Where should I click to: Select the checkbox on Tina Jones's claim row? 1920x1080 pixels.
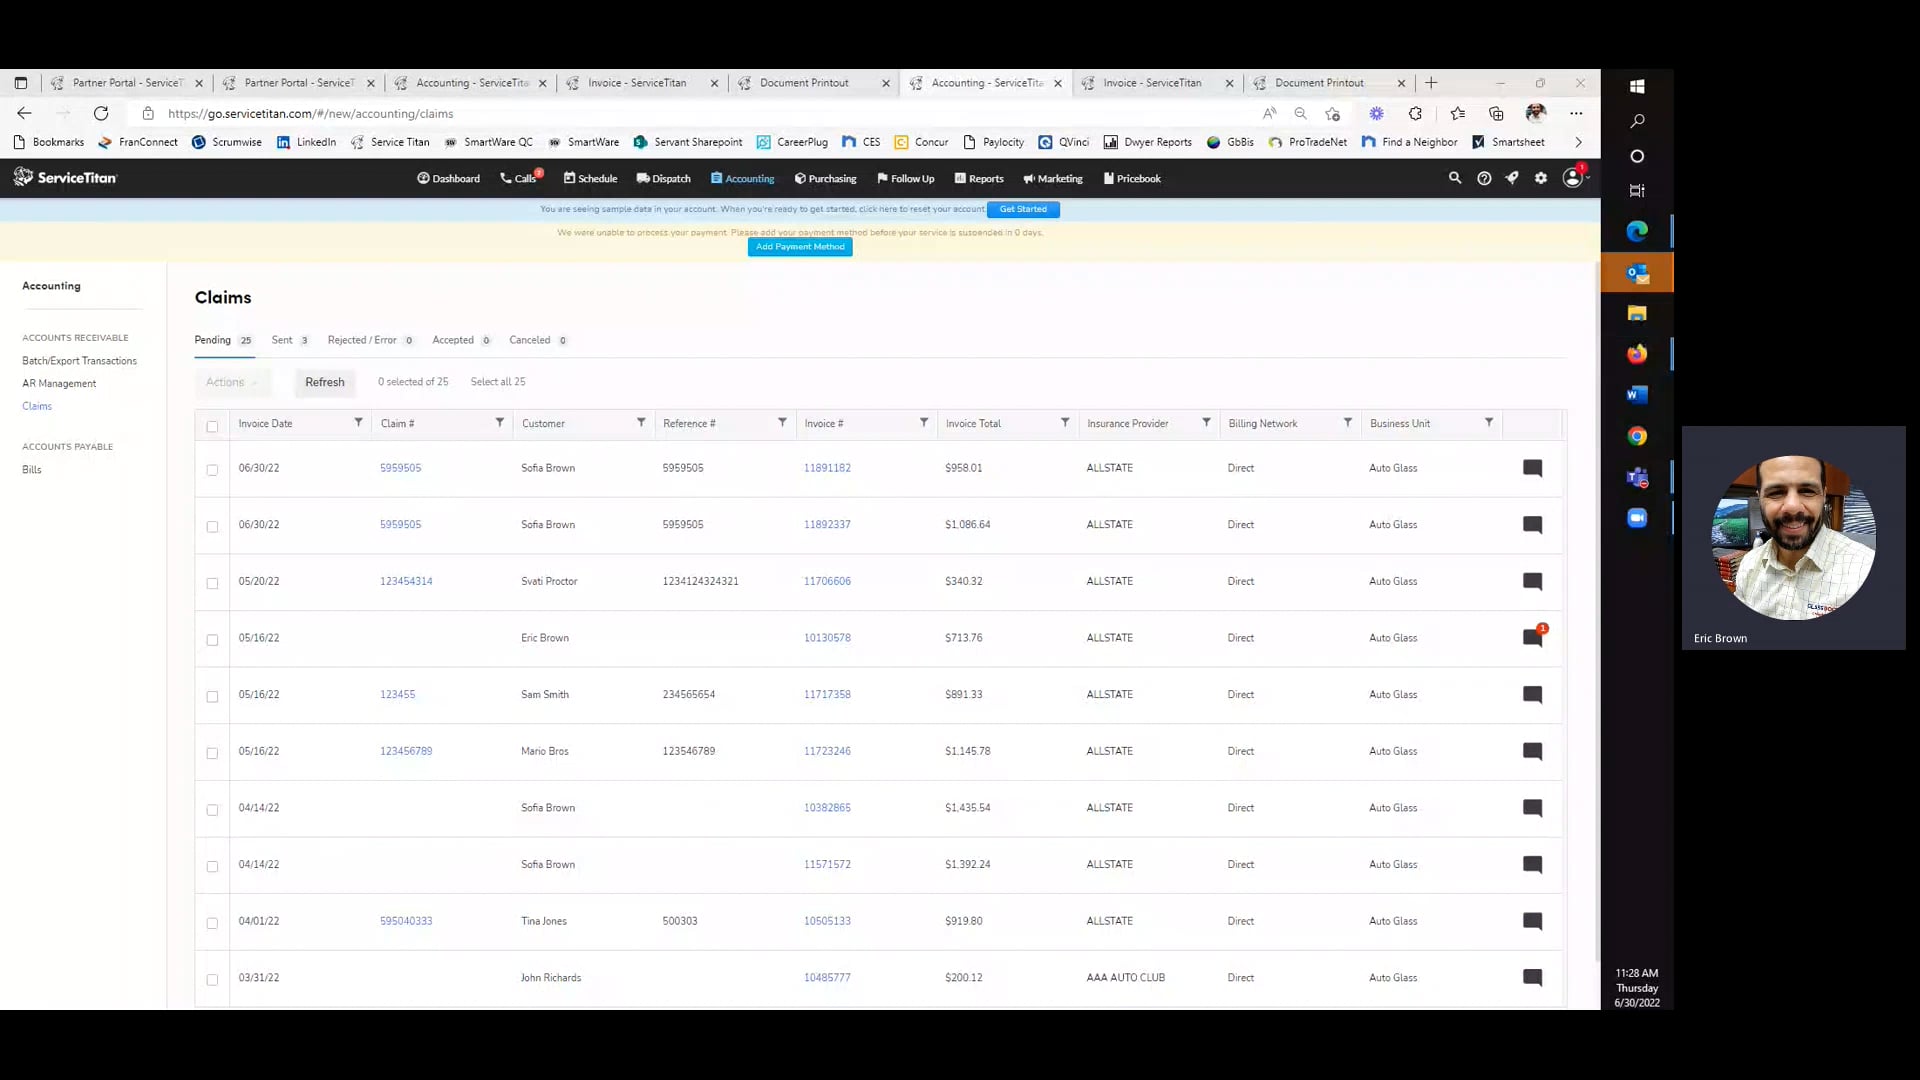tap(212, 923)
